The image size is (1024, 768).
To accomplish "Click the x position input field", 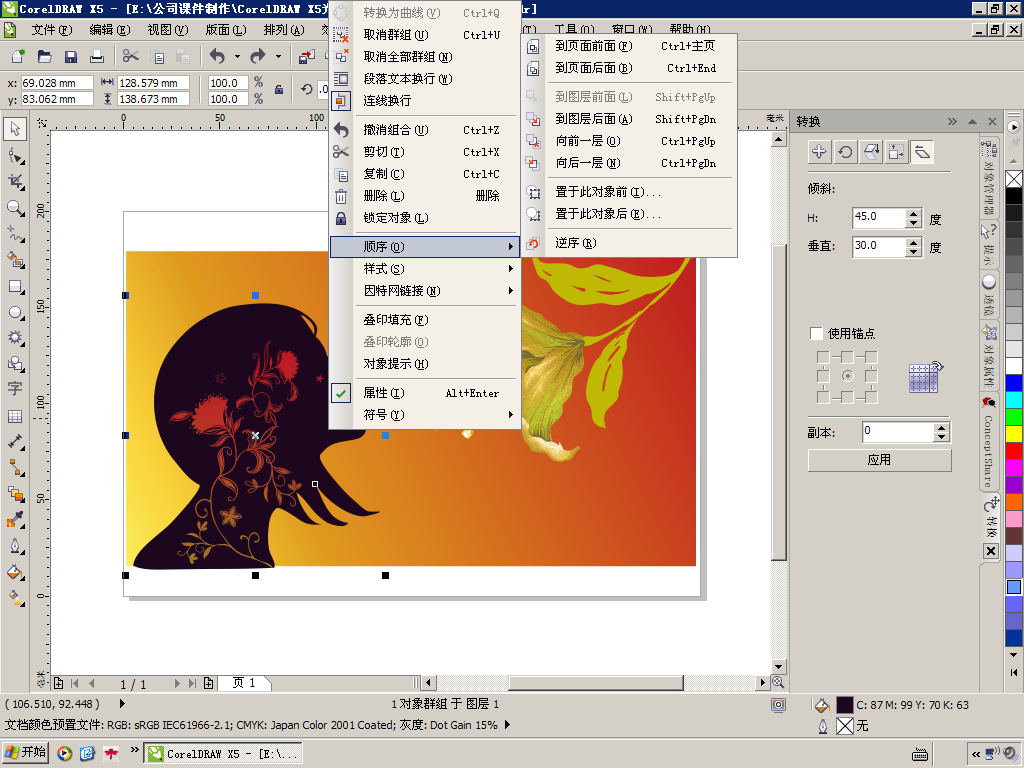I will tap(57, 83).
